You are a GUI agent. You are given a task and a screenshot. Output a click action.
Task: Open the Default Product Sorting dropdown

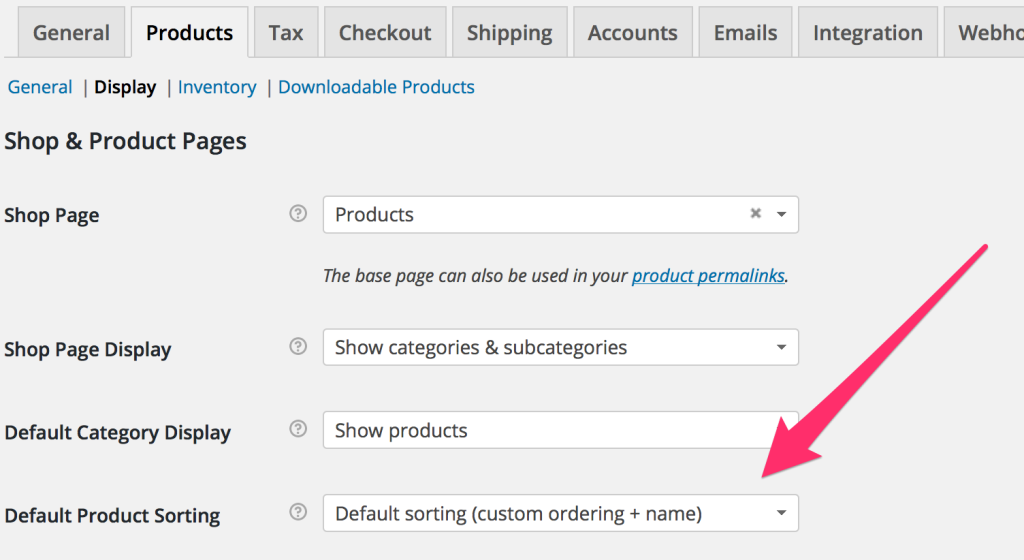560,513
